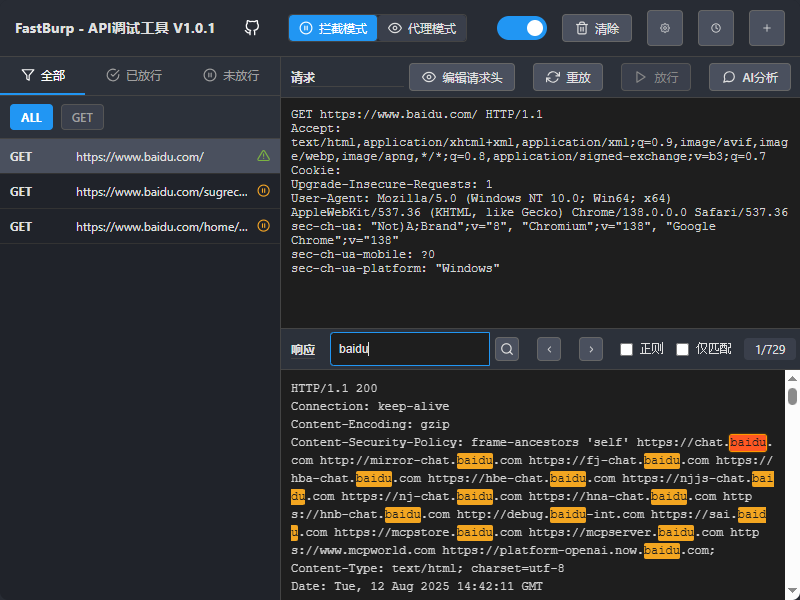This screenshot has height=600, width=800.
Task: Click 编辑请求头 edit headers button
Action: [x=462, y=77]
